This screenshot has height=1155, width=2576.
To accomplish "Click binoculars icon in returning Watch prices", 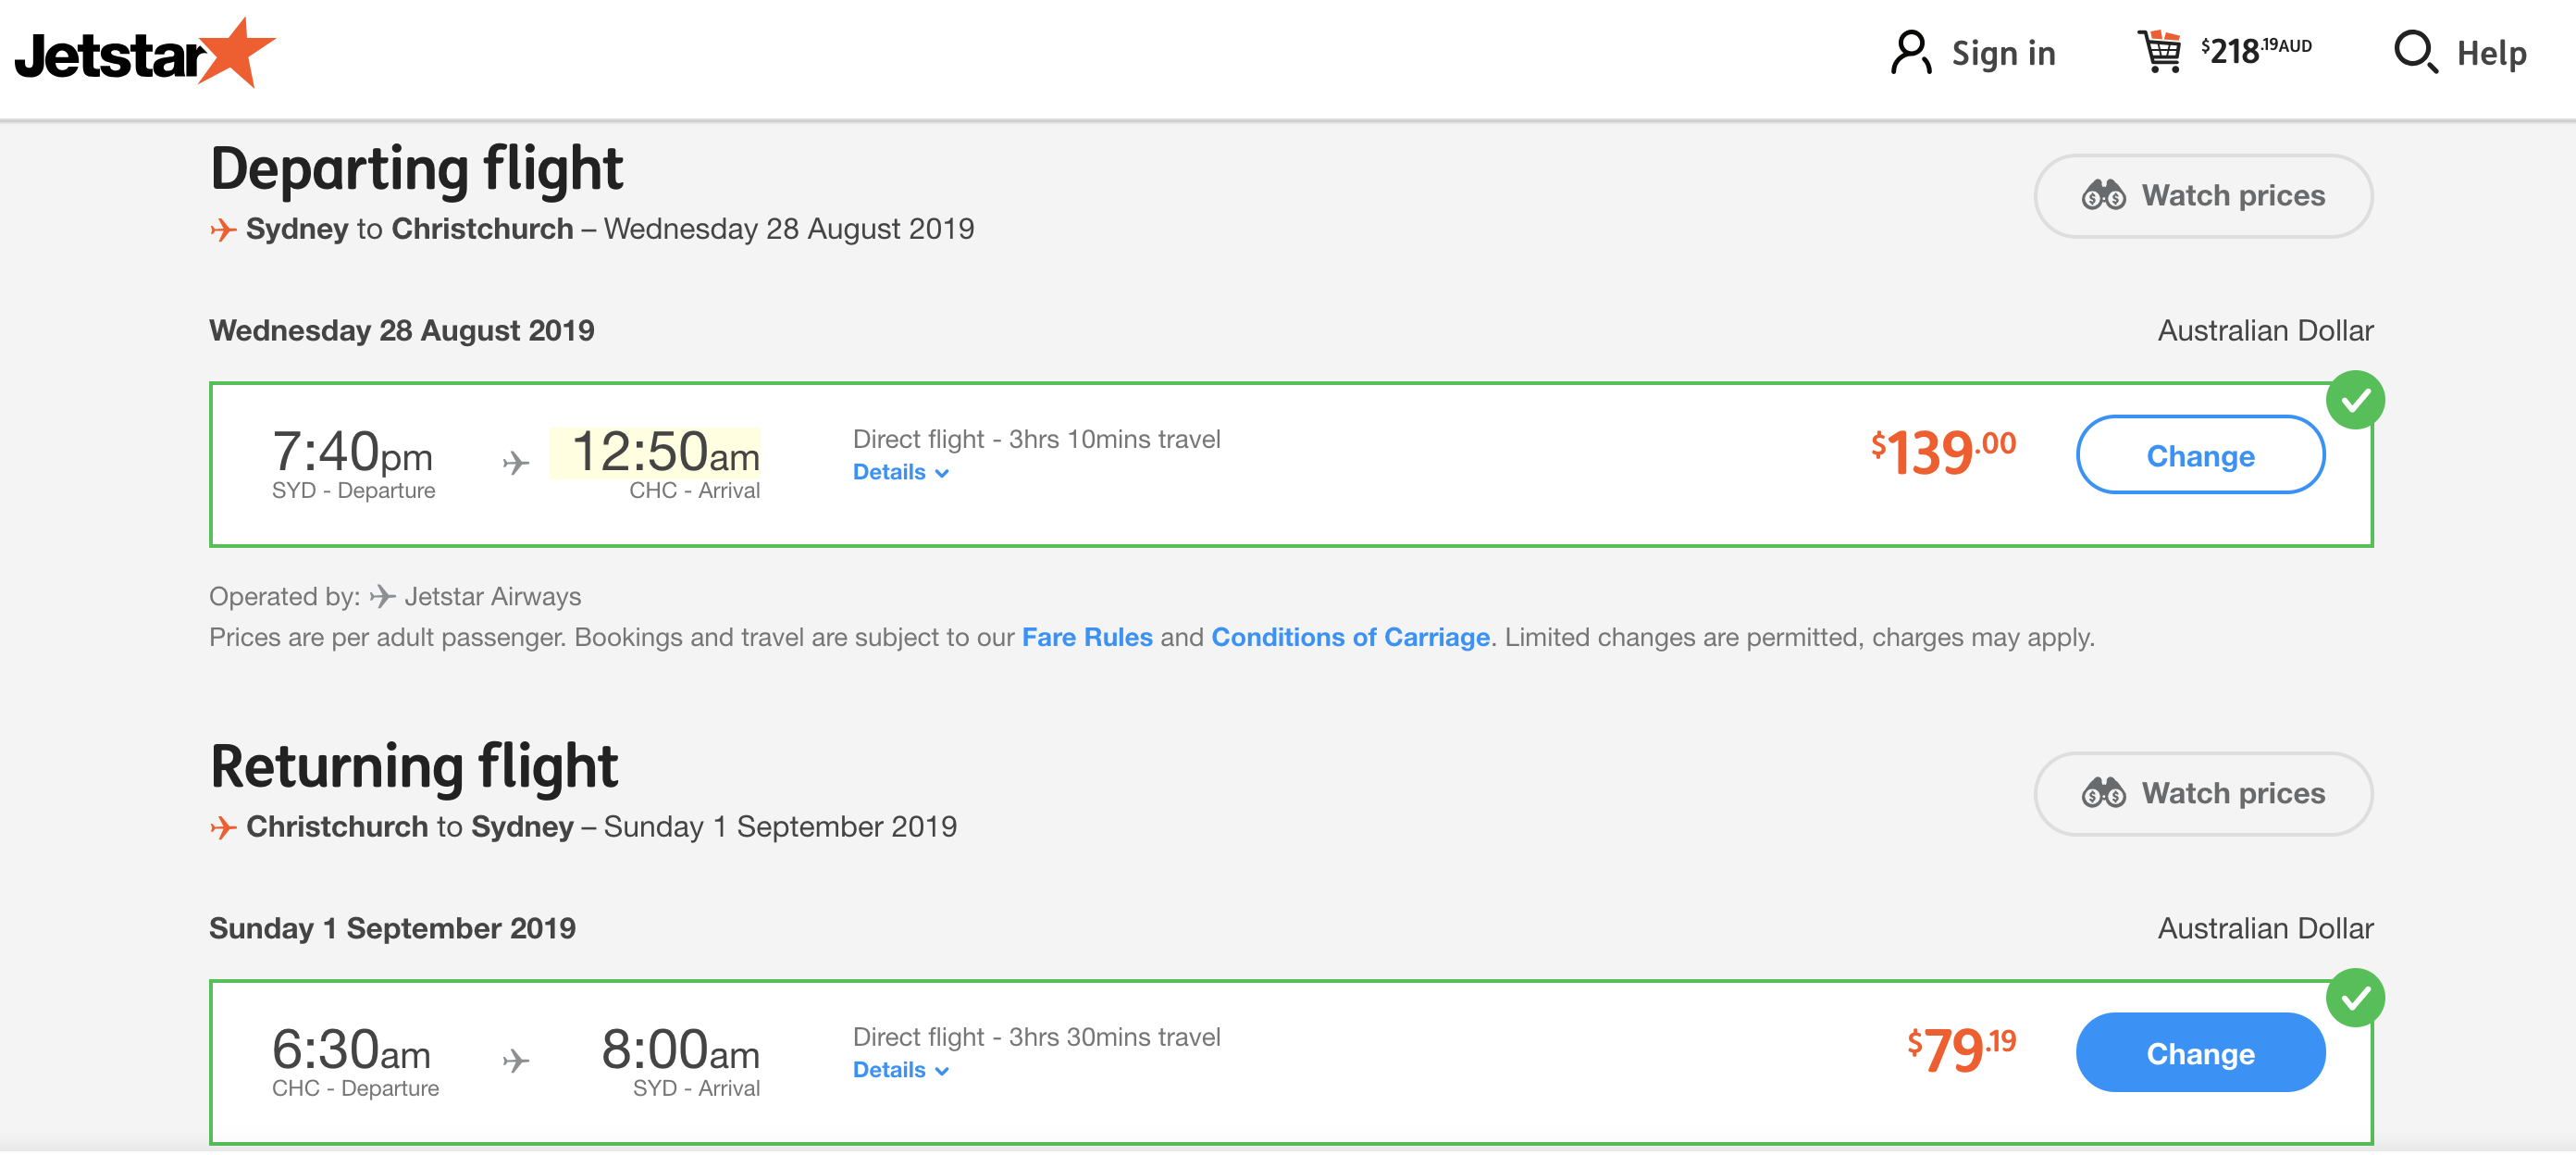I will pyautogui.click(x=2103, y=794).
